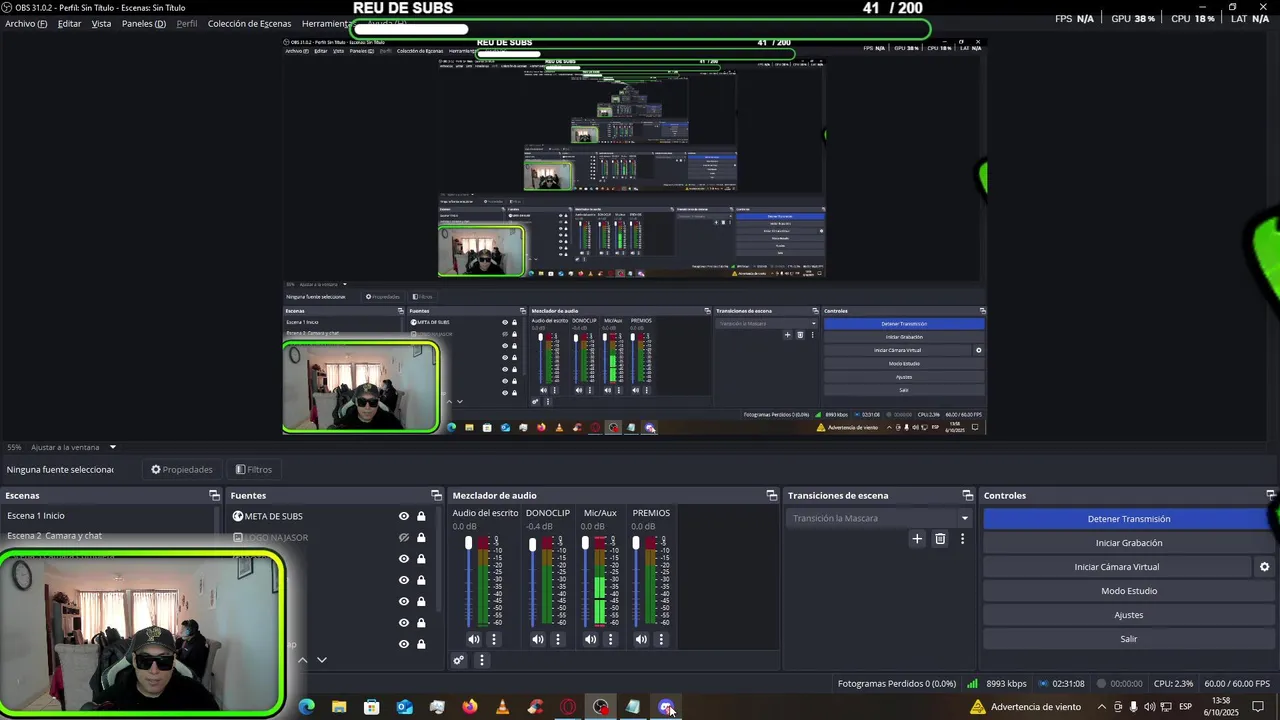
Task: Adjust the DONOCLIP volume fader
Action: pos(532,544)
